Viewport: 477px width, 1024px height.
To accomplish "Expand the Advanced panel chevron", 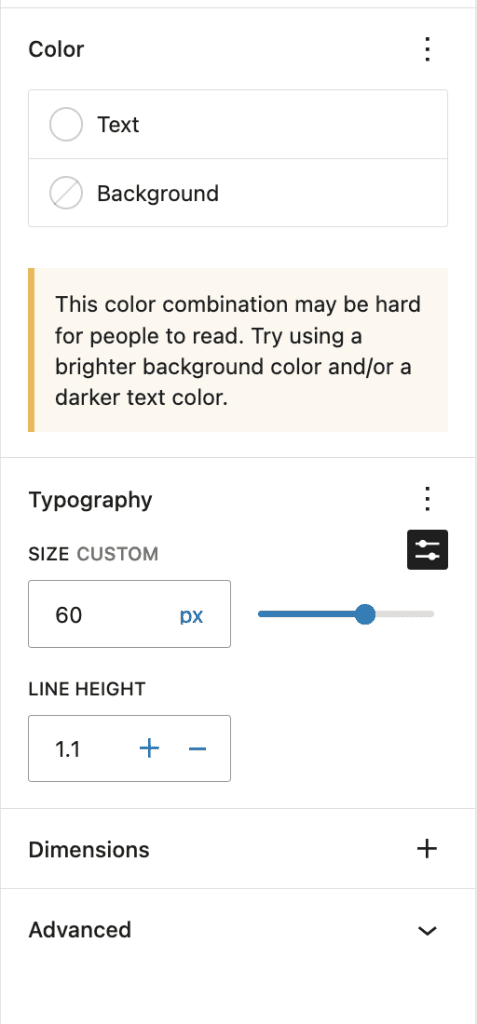I will pos(427,930).
